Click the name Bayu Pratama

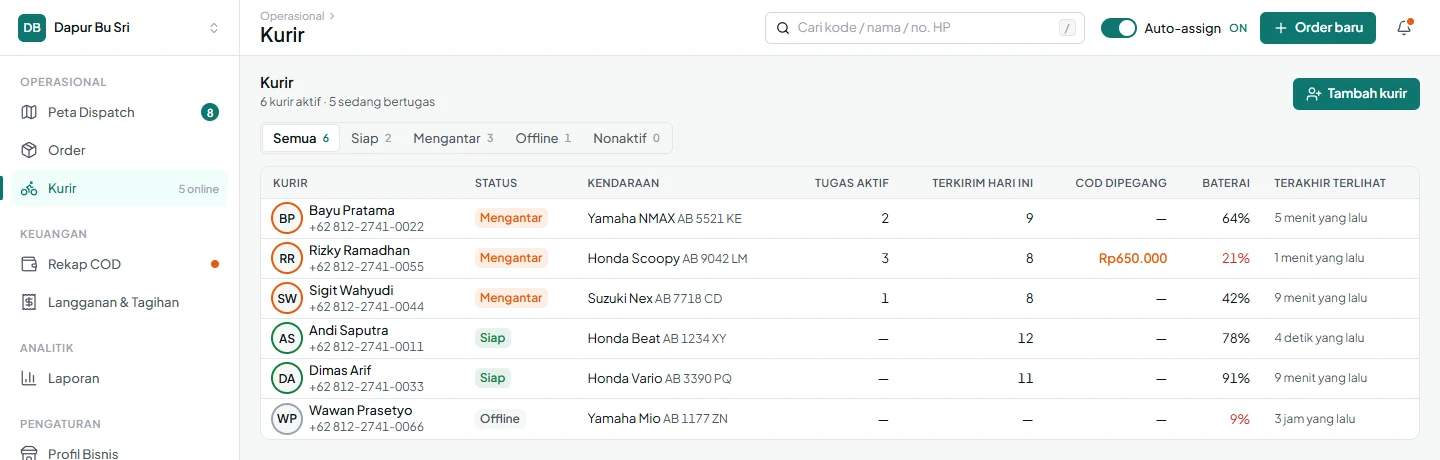tap(352, 211)
